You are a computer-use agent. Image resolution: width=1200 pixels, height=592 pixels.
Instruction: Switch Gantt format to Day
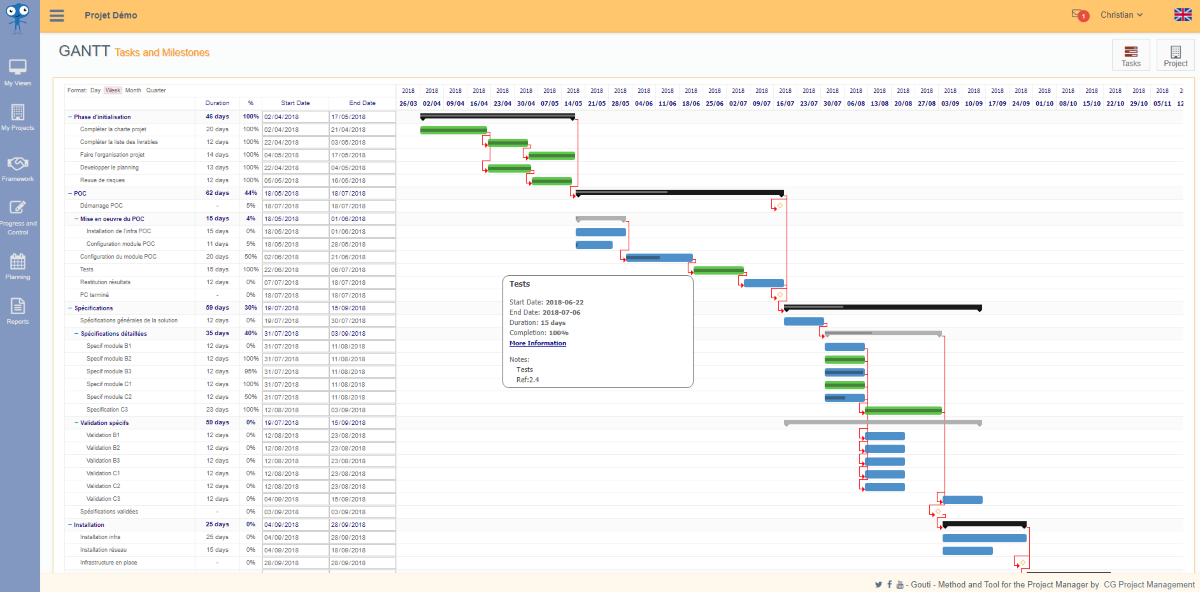[96, 90]
